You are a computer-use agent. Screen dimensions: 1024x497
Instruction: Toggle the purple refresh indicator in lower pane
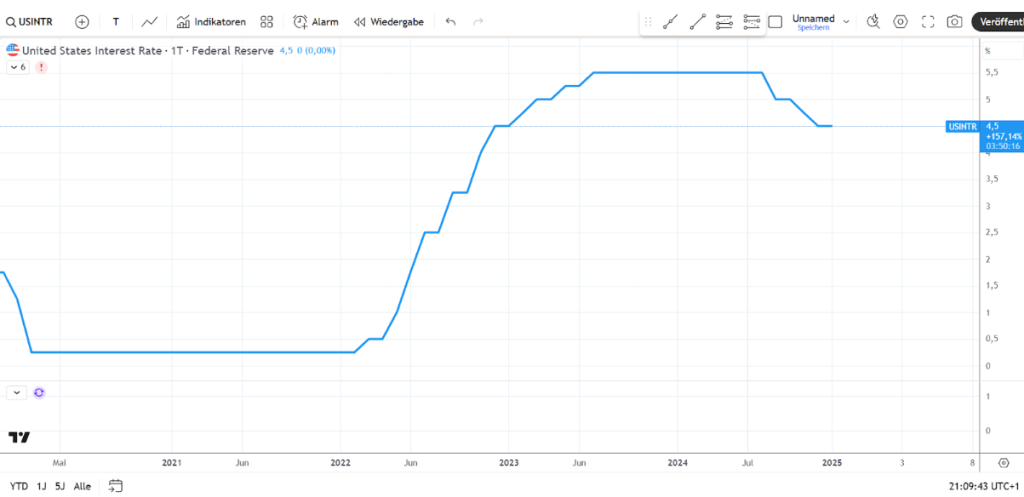[x=39, y=393]
